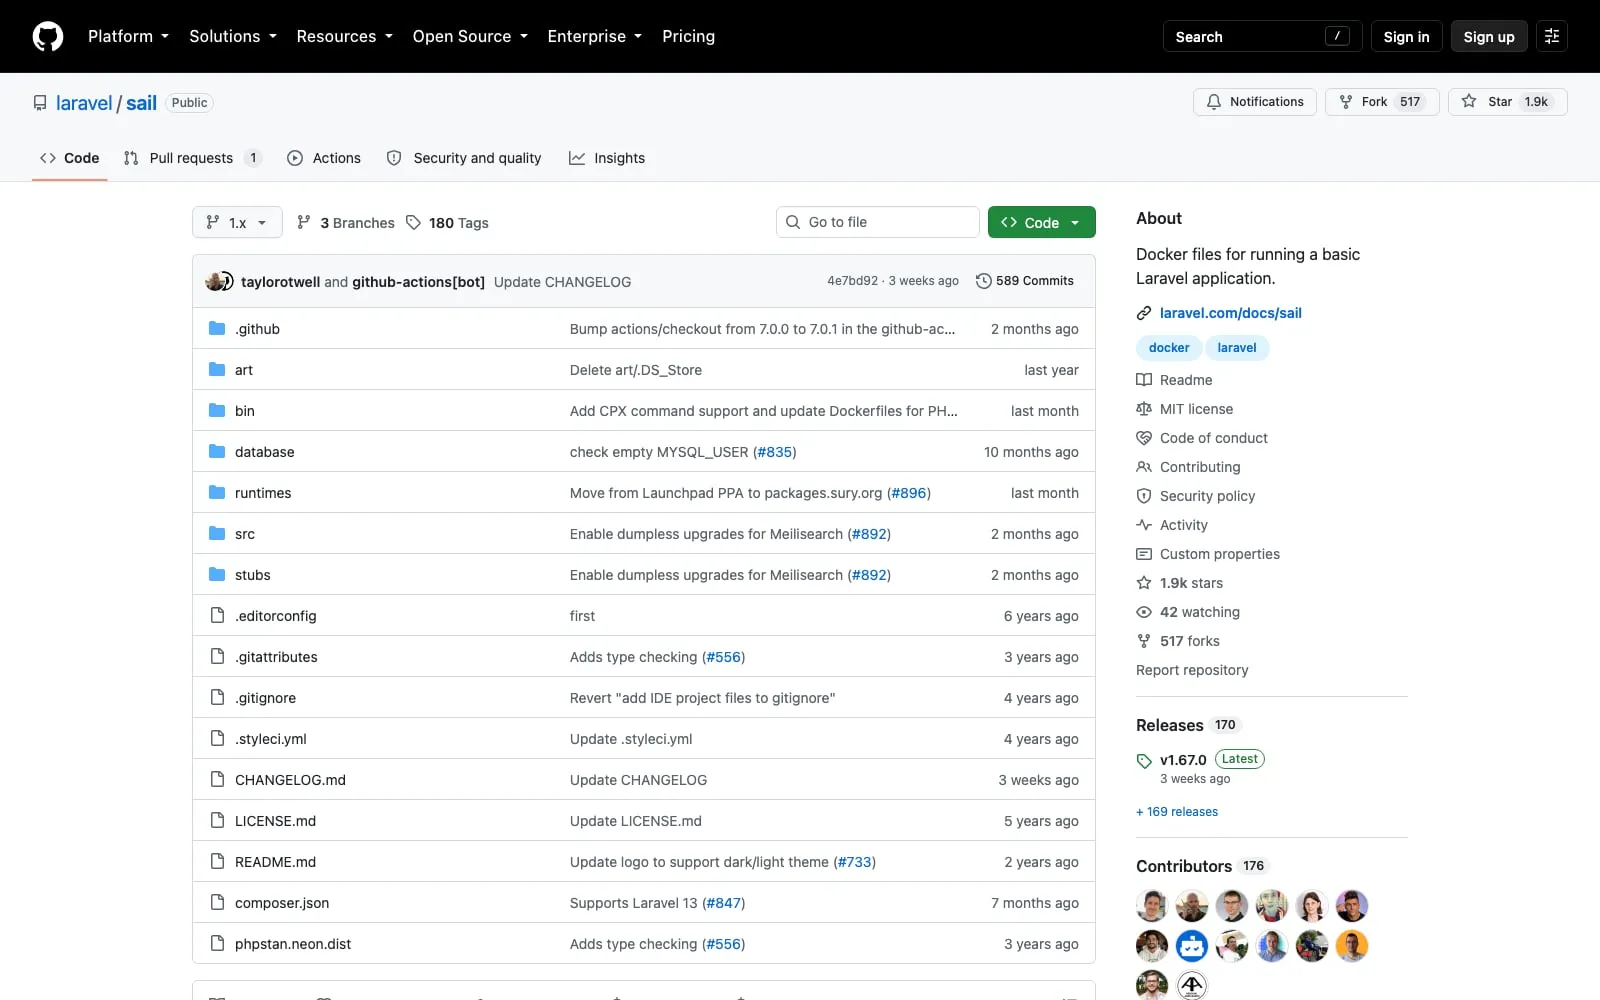Expand the Resources navigation menu
The width and height of the screenshot is (1600, 1000).
click(x=344, y=36)
